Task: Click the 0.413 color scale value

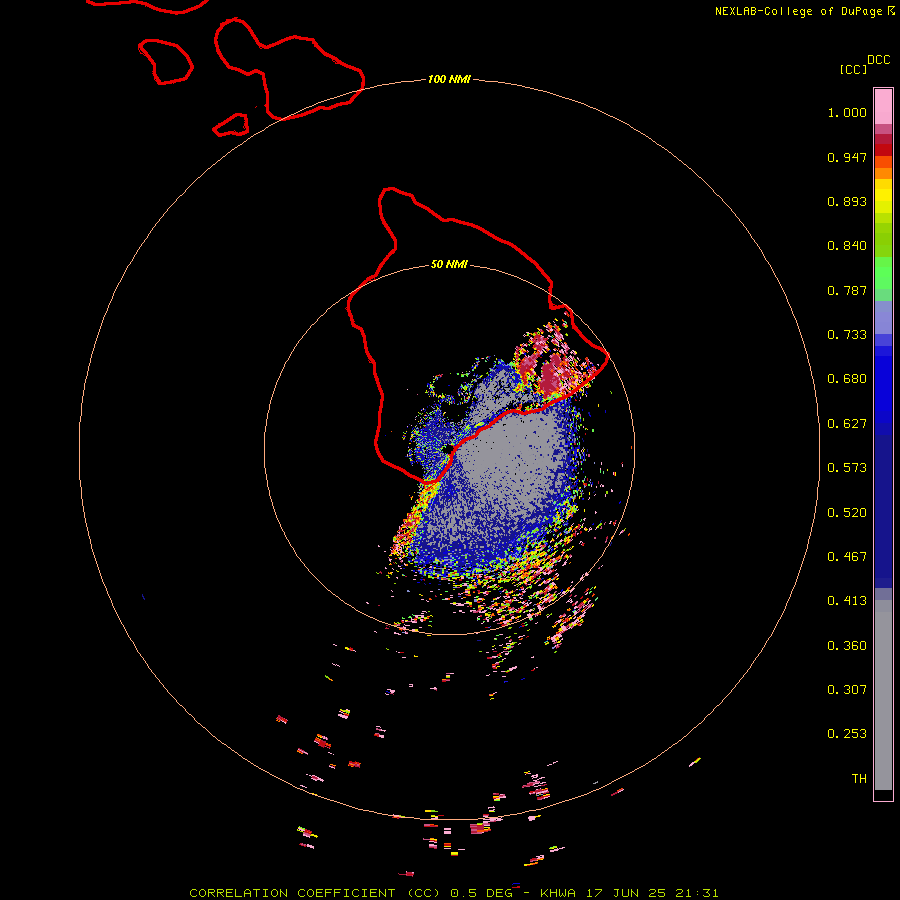Action: point(847,601)
